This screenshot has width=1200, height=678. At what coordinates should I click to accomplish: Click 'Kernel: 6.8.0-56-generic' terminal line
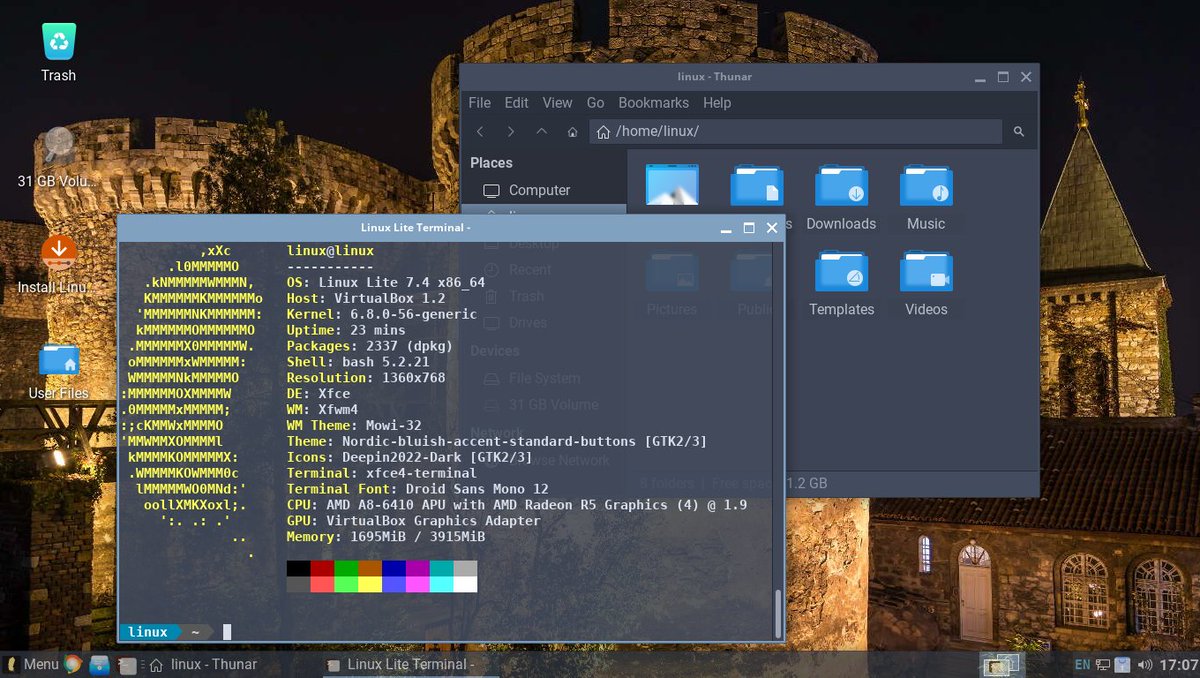click(x=382, y=314)
